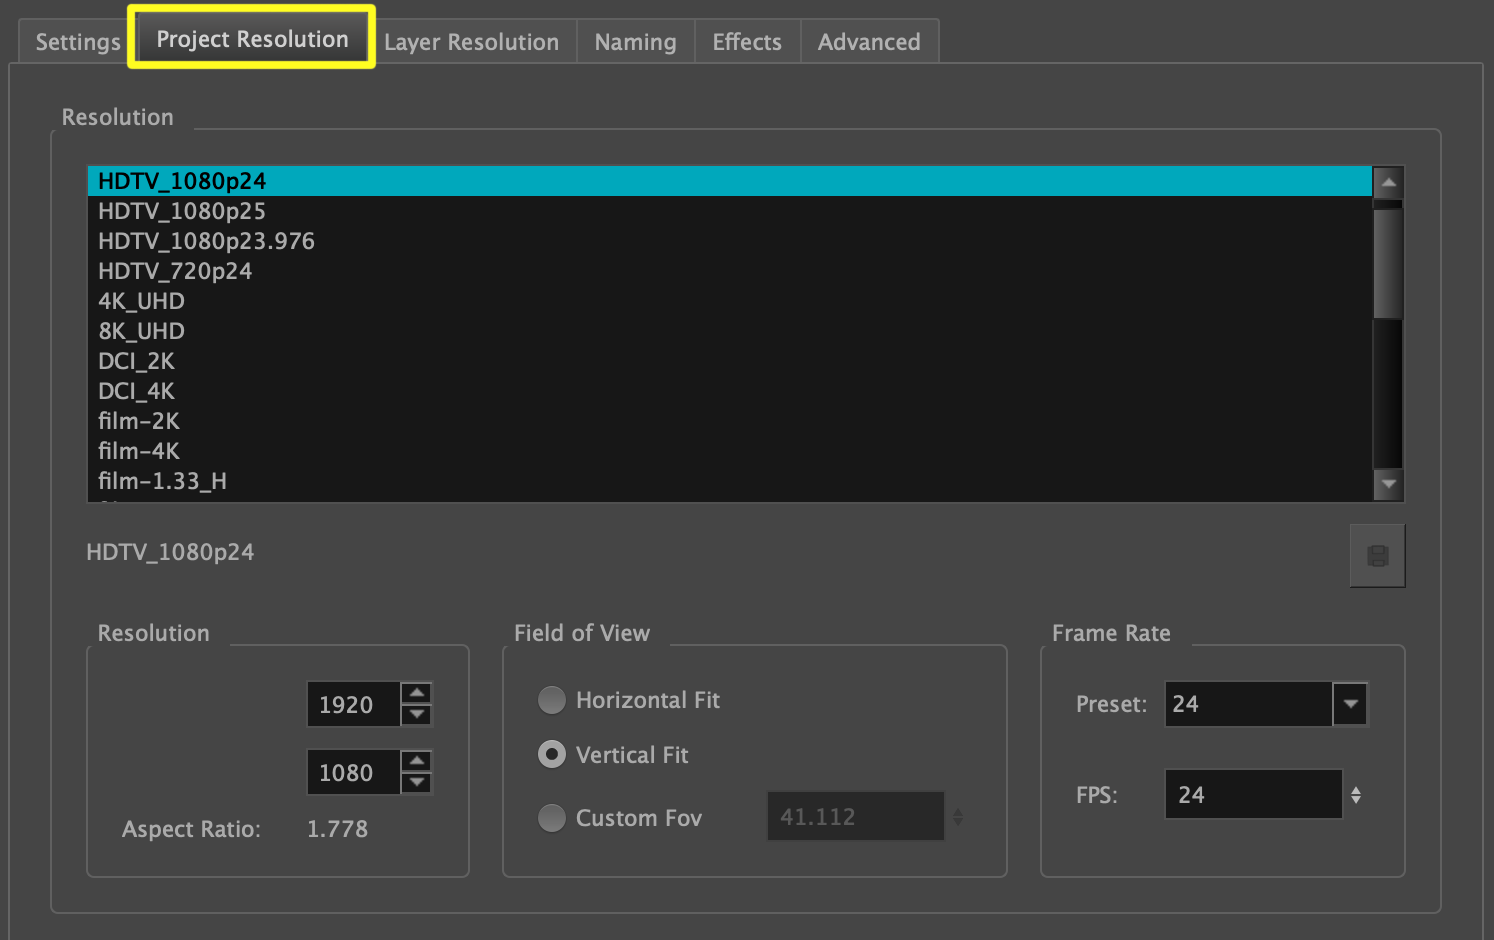Decrease resolution height with down arrow
The height and width of the screenshot is (940, 1494).
[416, 783]
